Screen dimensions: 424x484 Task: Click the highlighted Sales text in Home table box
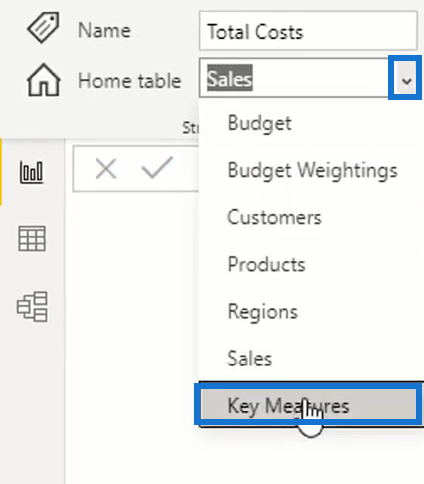[x=230, y=78]
